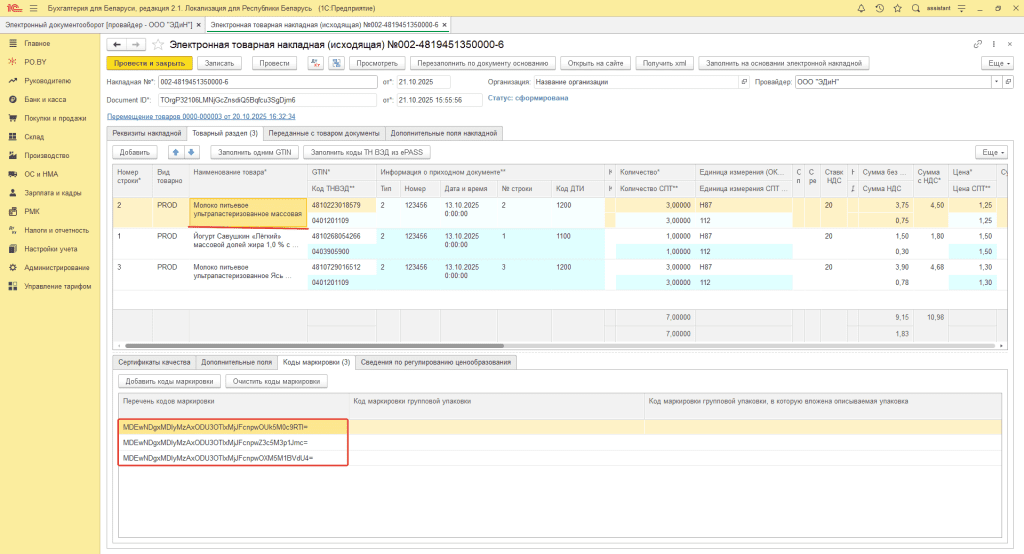Open the main hamburger menu
Screen dimensions: 1024x554
32,8
